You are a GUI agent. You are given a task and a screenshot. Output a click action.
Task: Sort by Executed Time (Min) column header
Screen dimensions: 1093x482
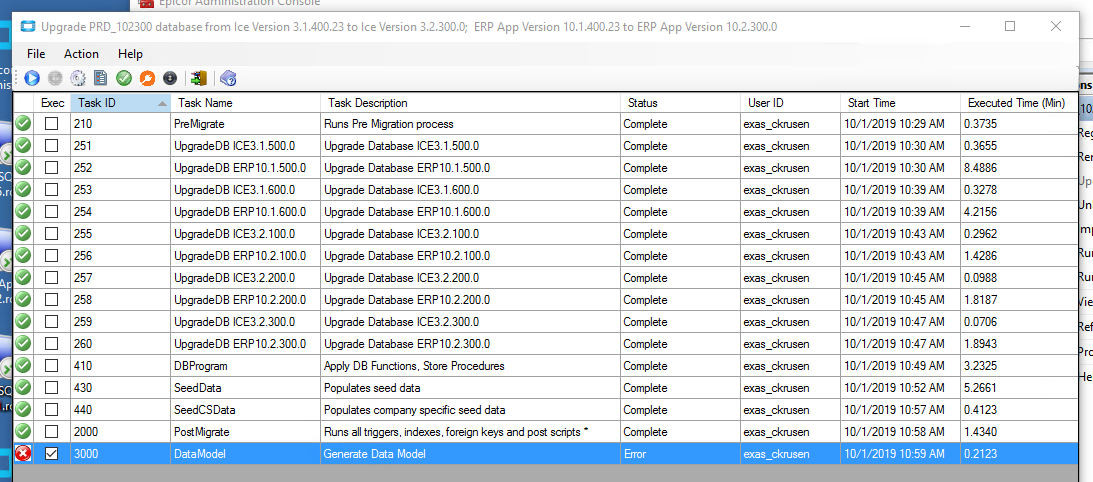point(1018,103)
